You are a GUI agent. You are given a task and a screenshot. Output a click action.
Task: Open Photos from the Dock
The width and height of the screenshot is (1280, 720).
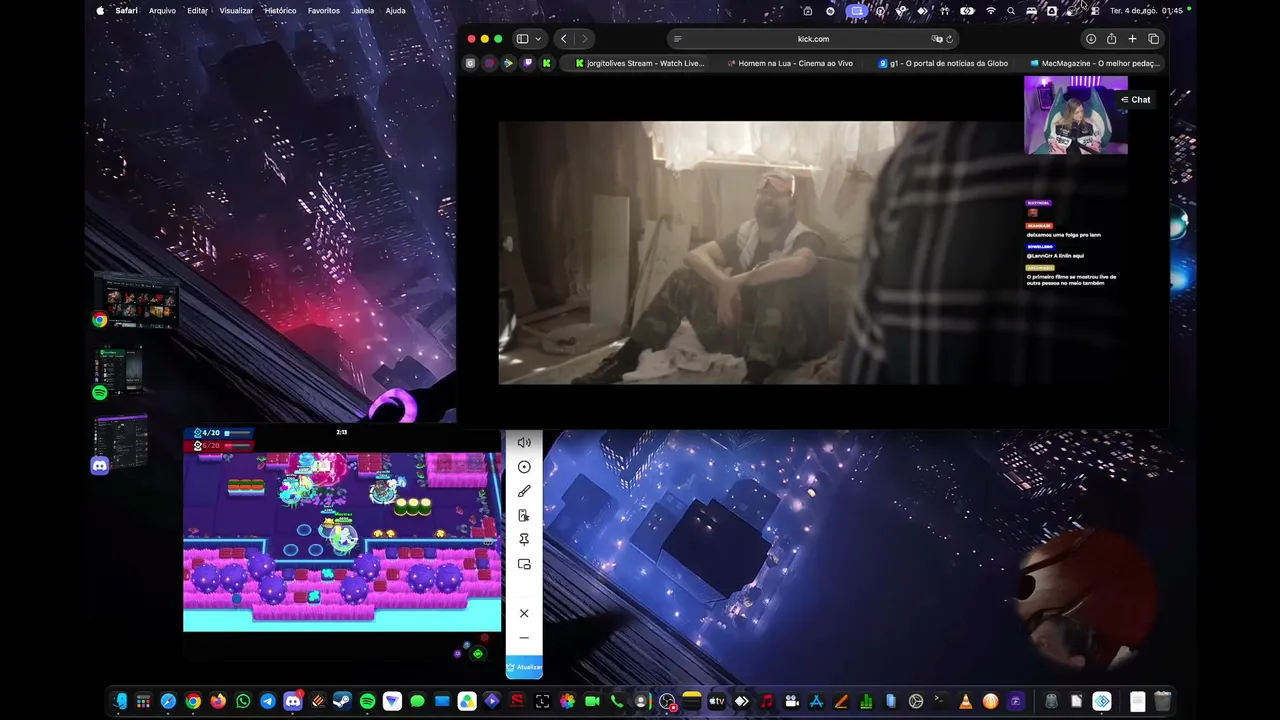(x=567, y=701)
